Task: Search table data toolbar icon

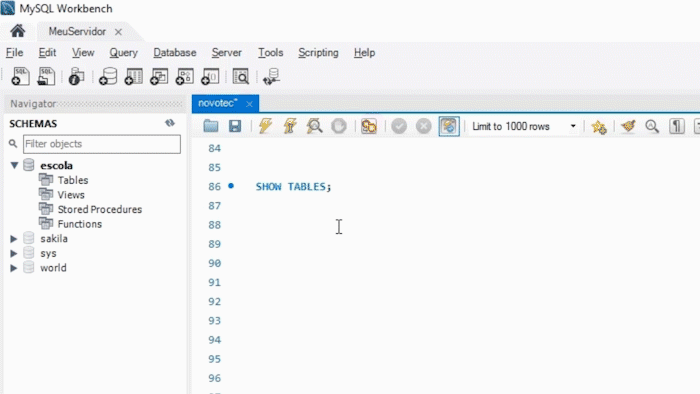Action: tap(241, 76)
